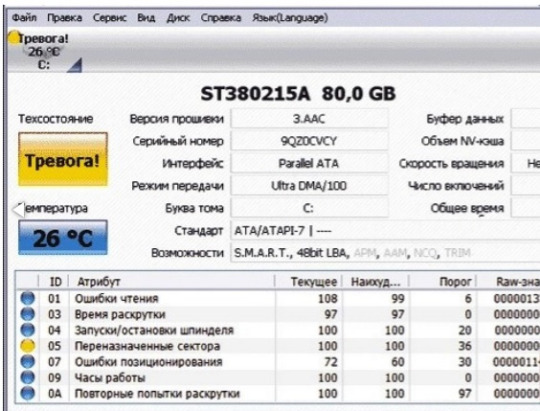
Task: Open the Правка menu
Action: pos(64,18)
